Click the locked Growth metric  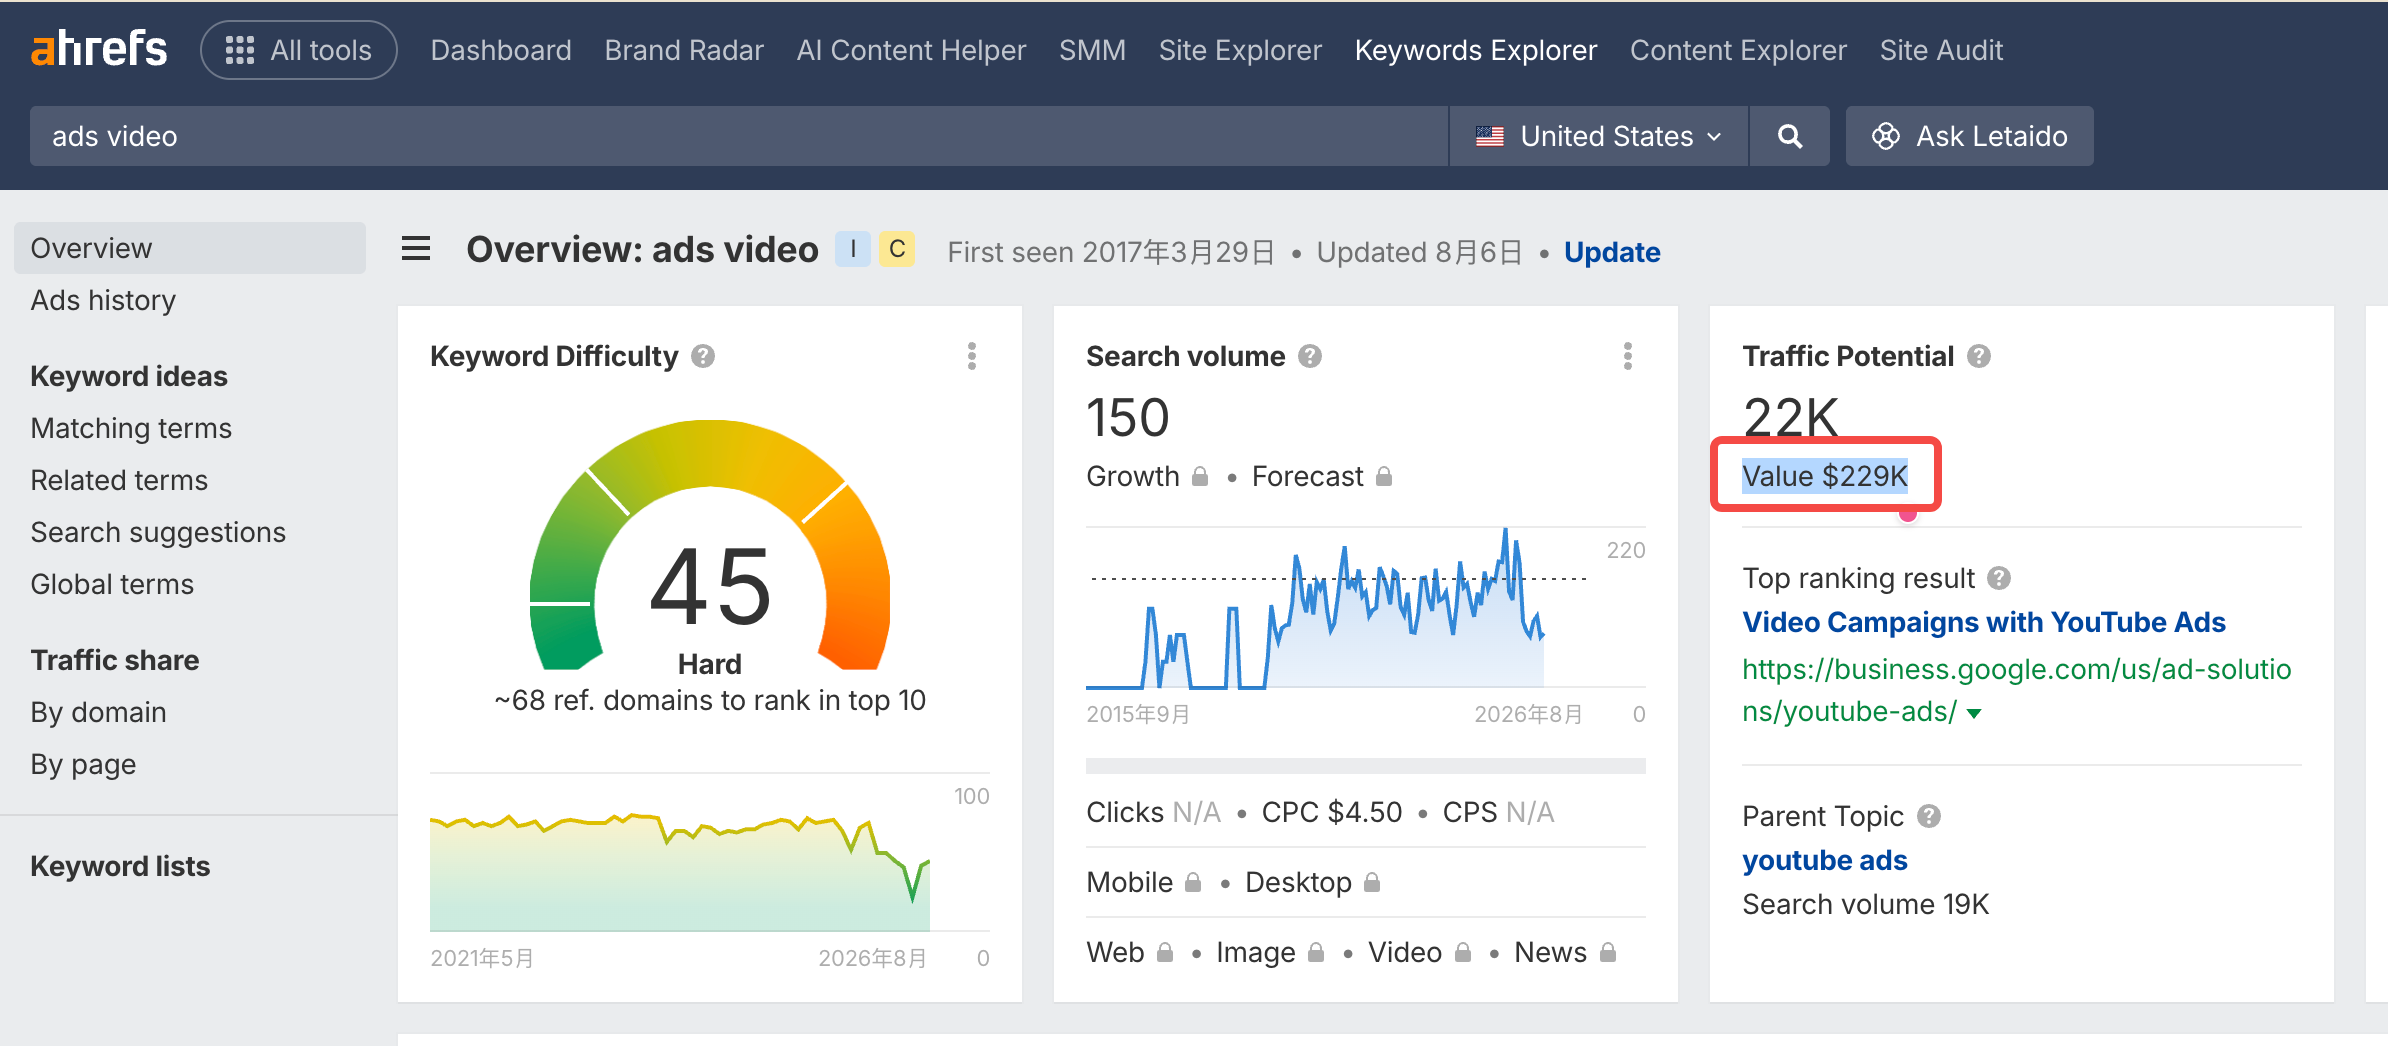point(1147,476)
